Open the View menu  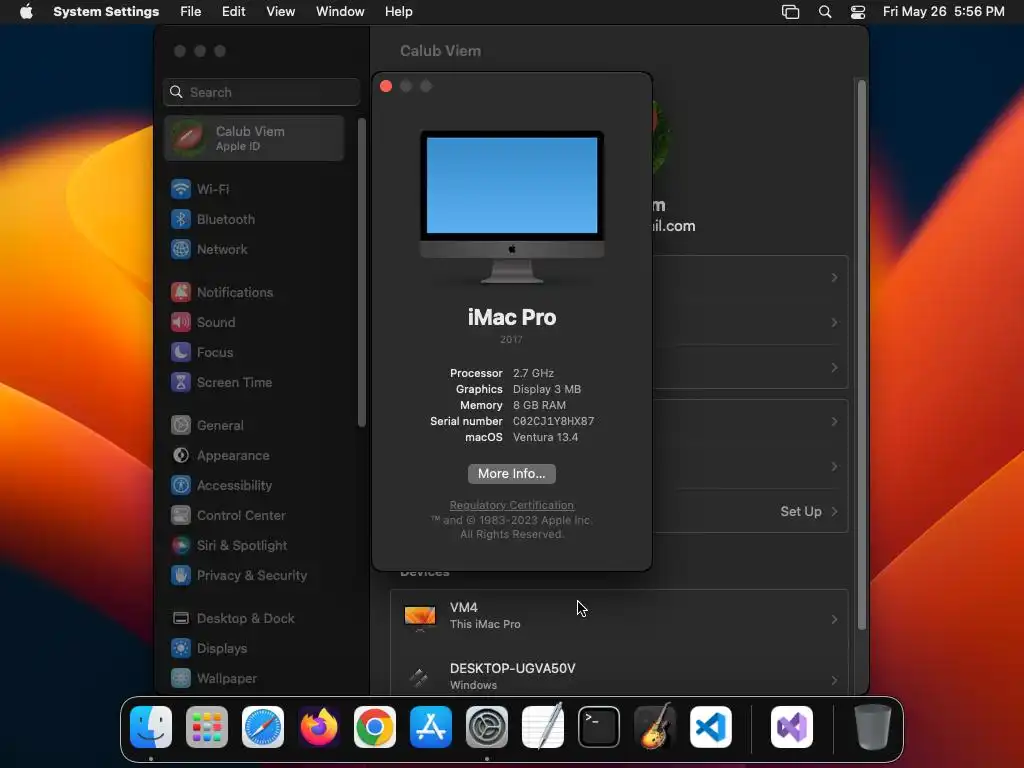pos(281,12)
